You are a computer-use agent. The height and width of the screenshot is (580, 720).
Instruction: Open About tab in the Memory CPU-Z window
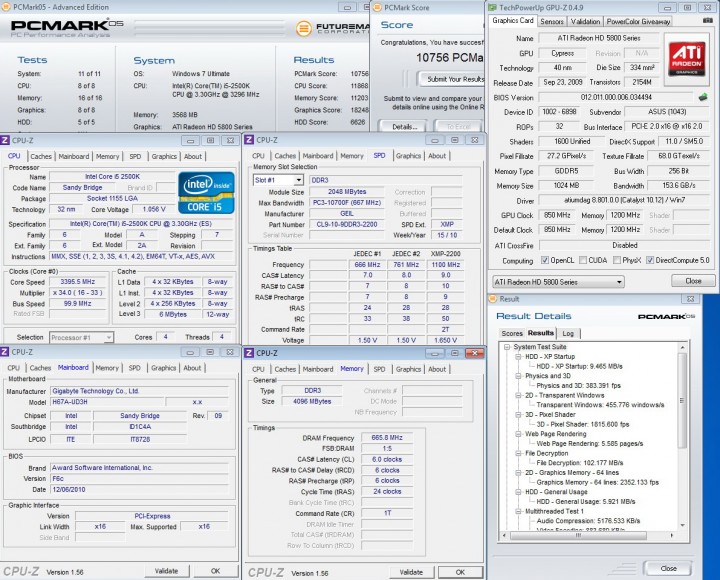tap(437, 369)
